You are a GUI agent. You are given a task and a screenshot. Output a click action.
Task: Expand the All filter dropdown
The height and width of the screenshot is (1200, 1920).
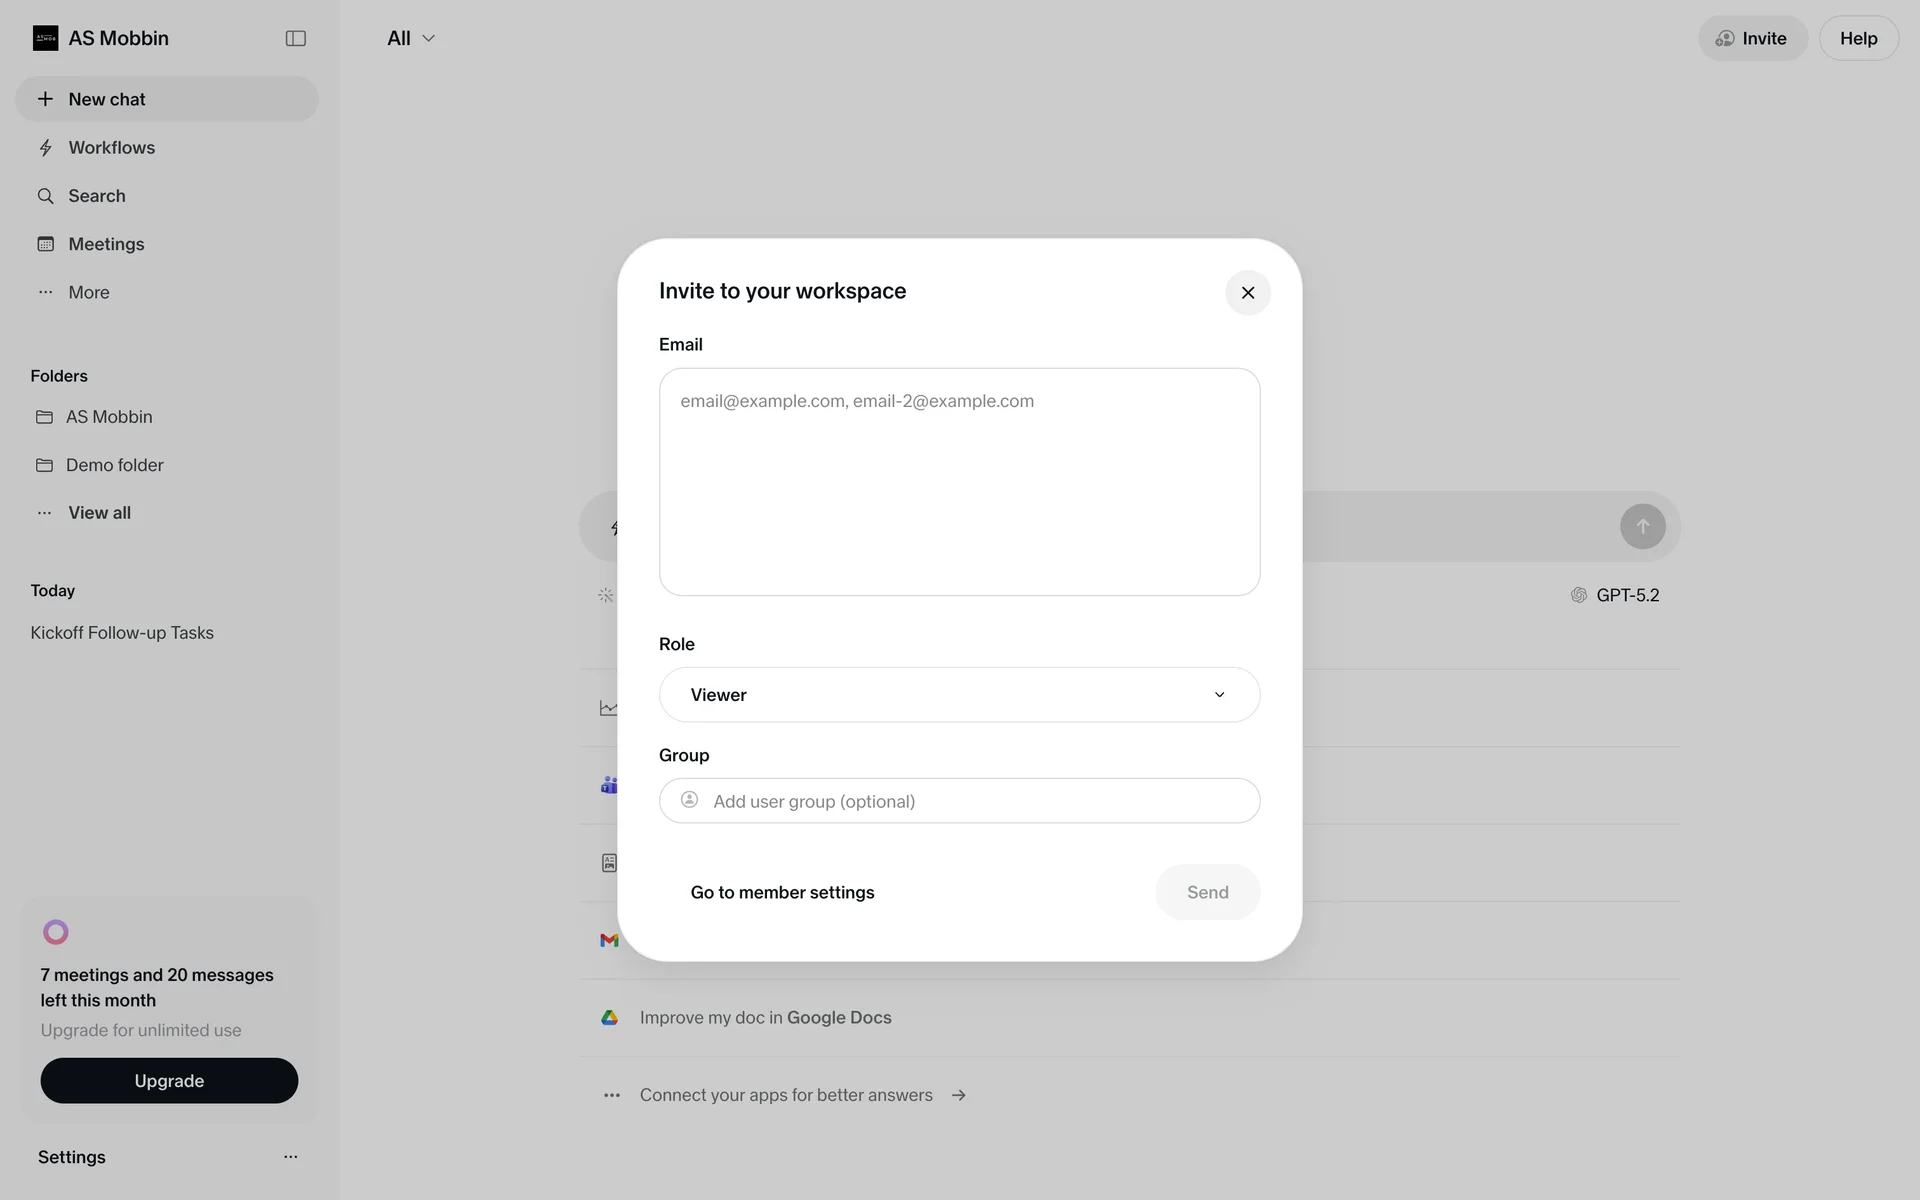pos(411,38)
